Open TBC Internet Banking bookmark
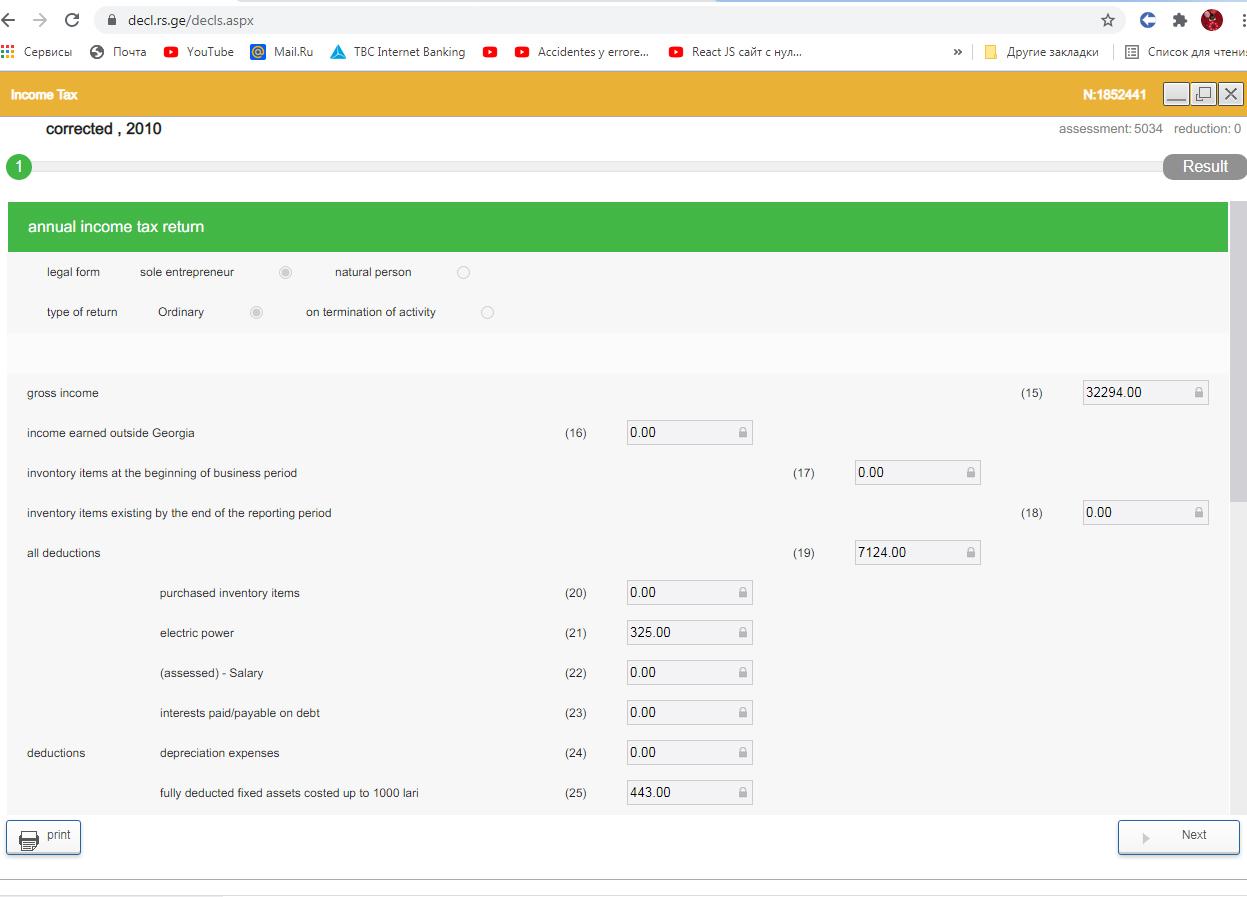Viewport: 1247px width, 897px height. click(398, 52)
